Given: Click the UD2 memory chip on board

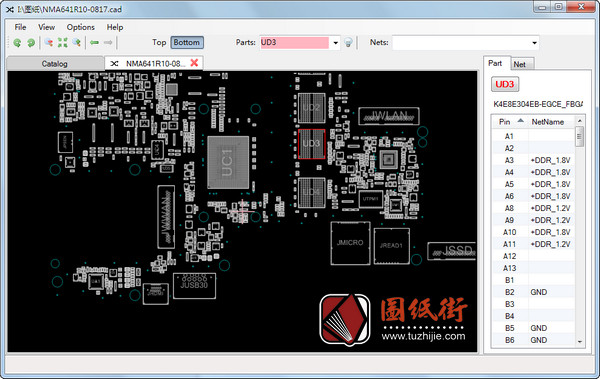Looking at the screenshot, I should [x=311, y=108].
